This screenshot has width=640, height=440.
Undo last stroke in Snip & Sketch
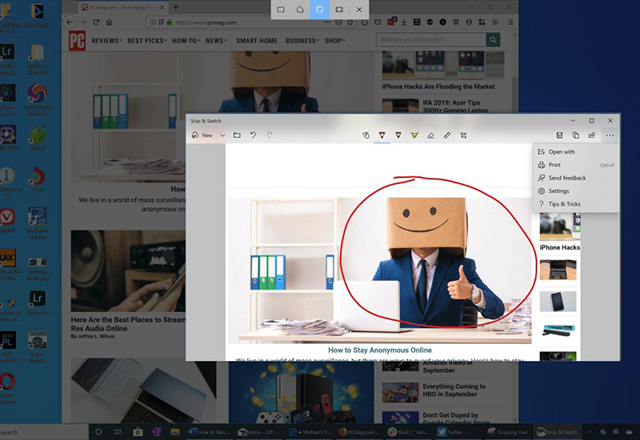[x=253, y=135]
